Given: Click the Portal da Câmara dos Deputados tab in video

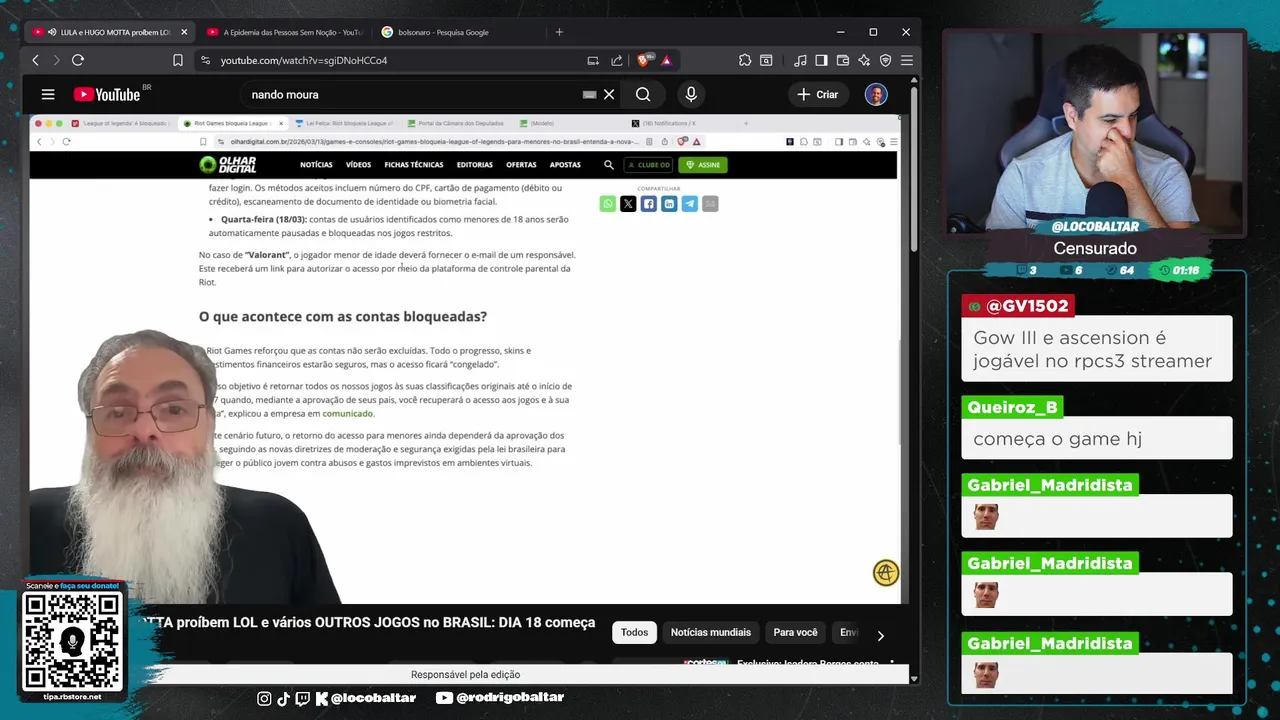Looking at the screenshot, I should 458,123.
